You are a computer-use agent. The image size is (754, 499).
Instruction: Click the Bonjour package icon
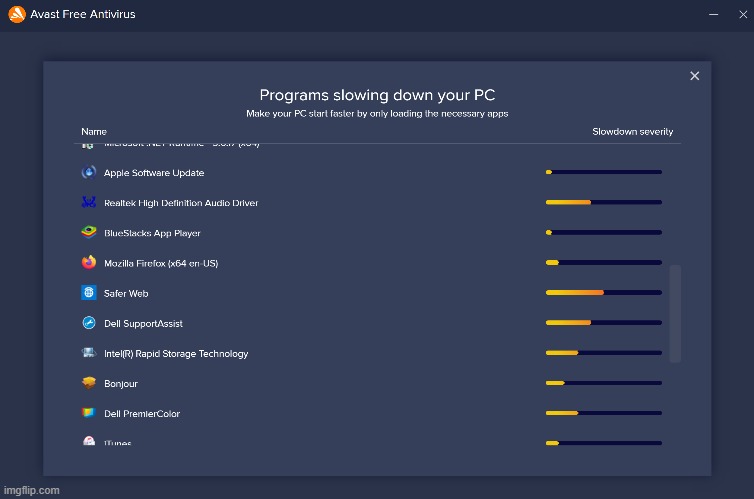point(88,383)
